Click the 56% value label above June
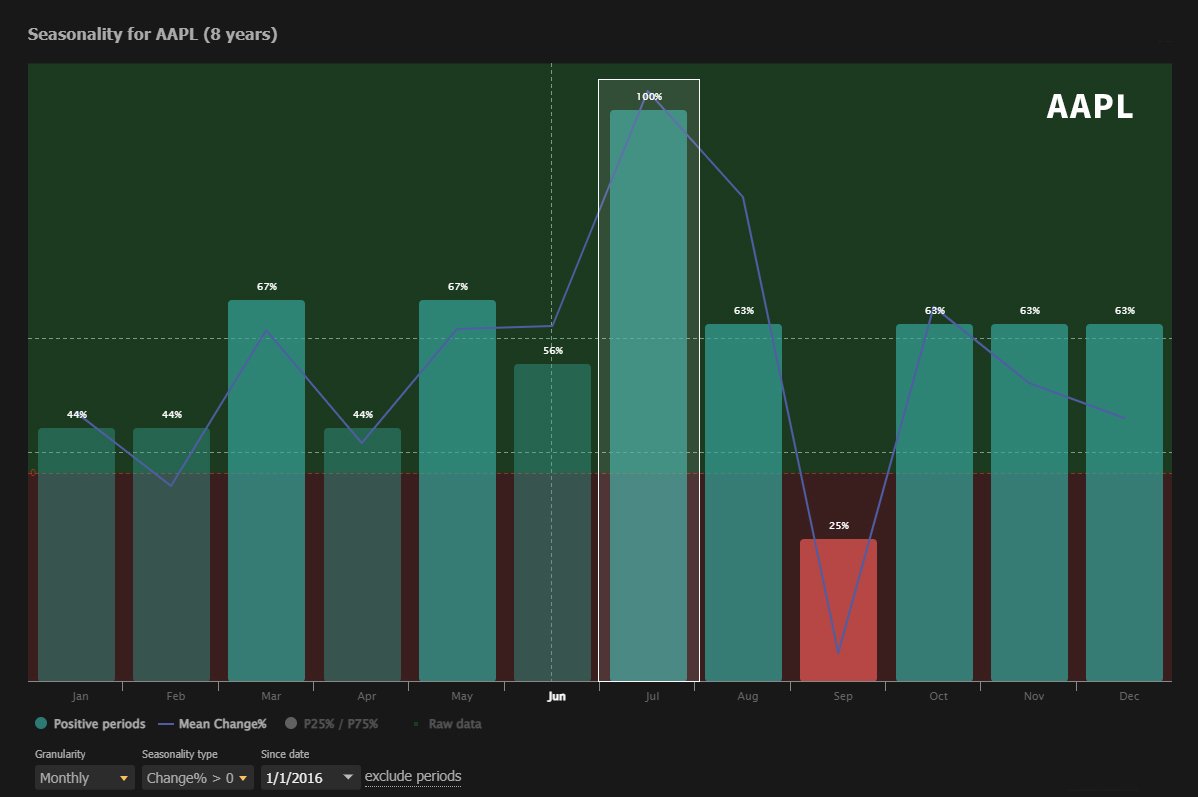1198x797 pixels. click(x=553, y=351)
